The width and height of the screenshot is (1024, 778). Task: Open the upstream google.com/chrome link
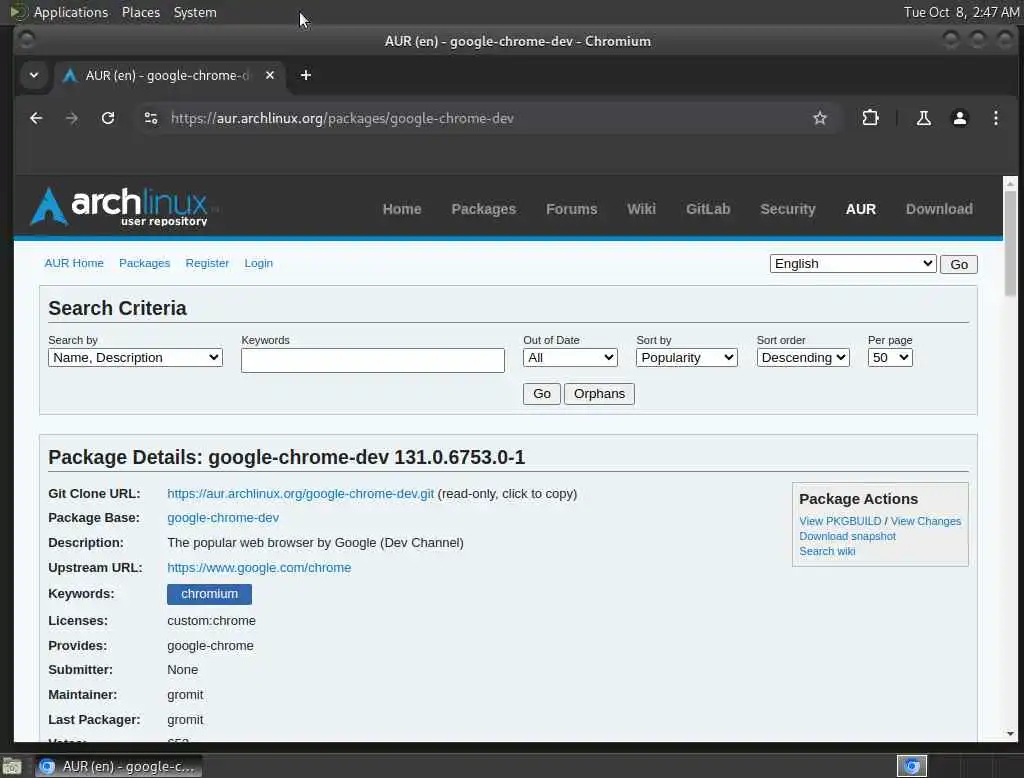point(259,568)
